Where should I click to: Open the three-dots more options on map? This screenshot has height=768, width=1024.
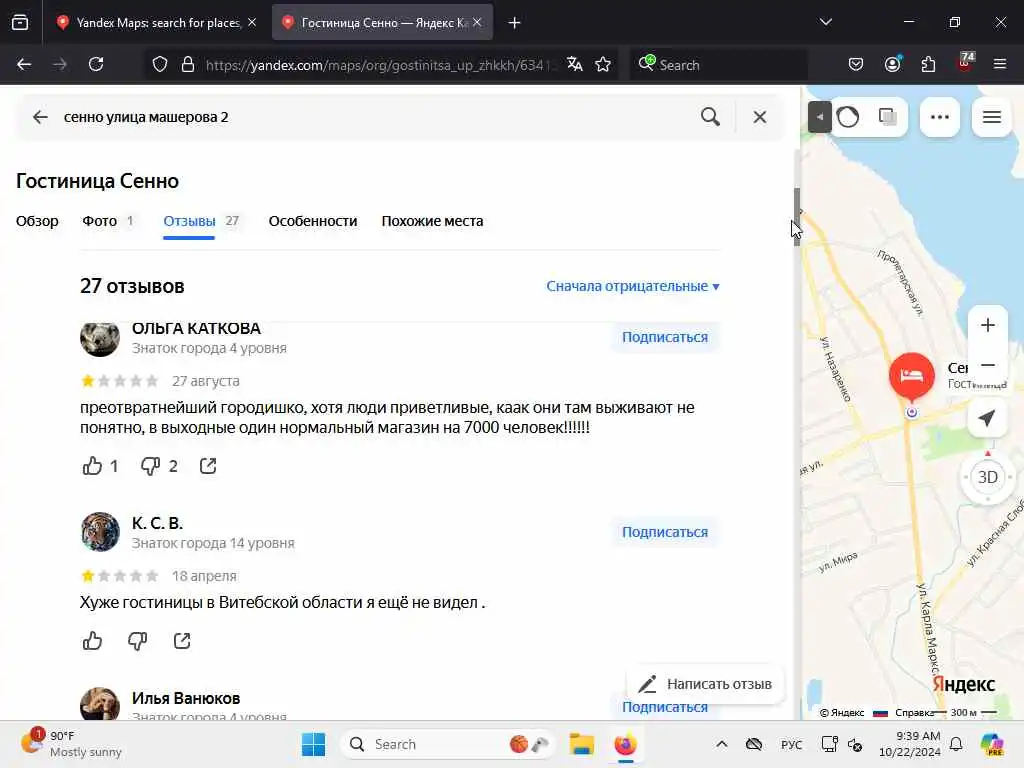940,117
